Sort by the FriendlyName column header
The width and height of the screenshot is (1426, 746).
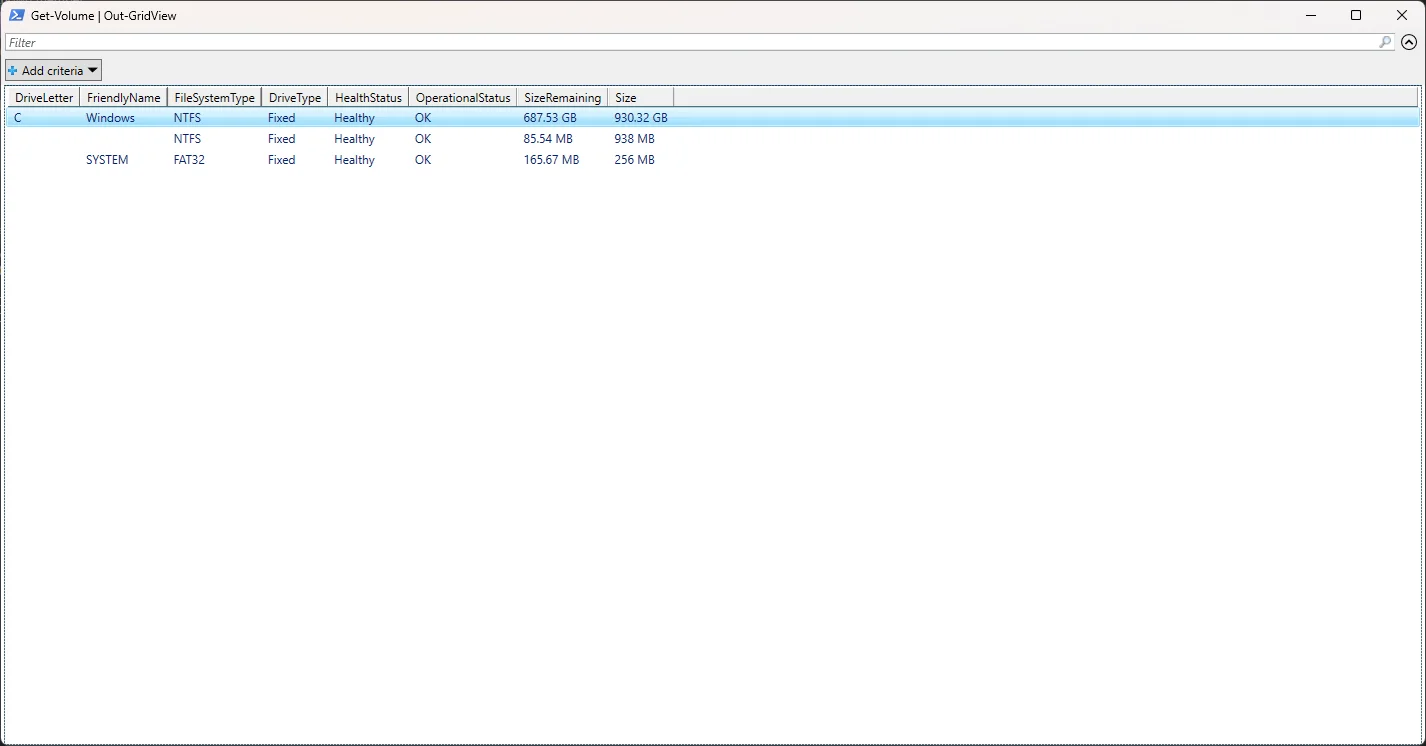[x=123, y=97]
